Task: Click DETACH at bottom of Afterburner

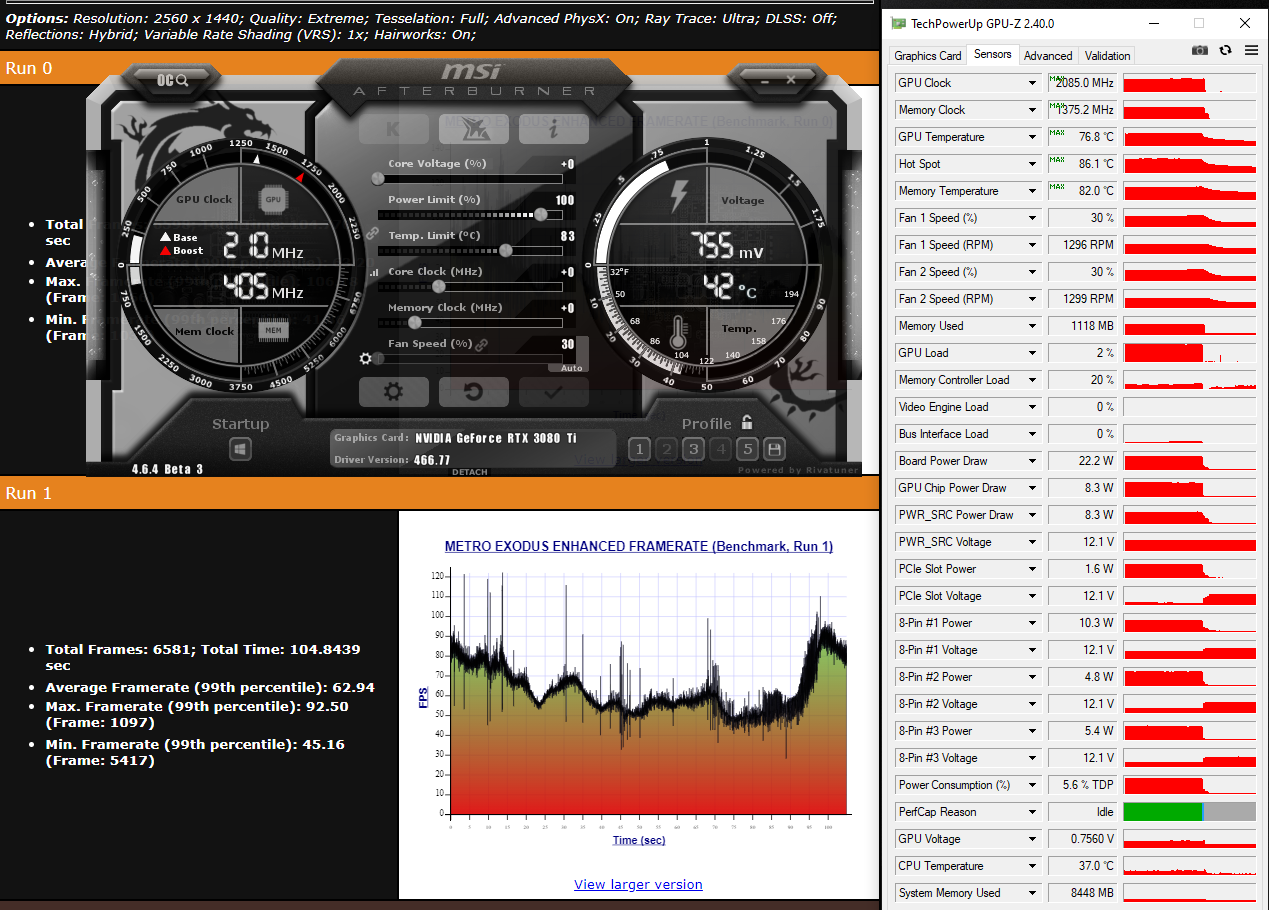Action: click(470, 472)
